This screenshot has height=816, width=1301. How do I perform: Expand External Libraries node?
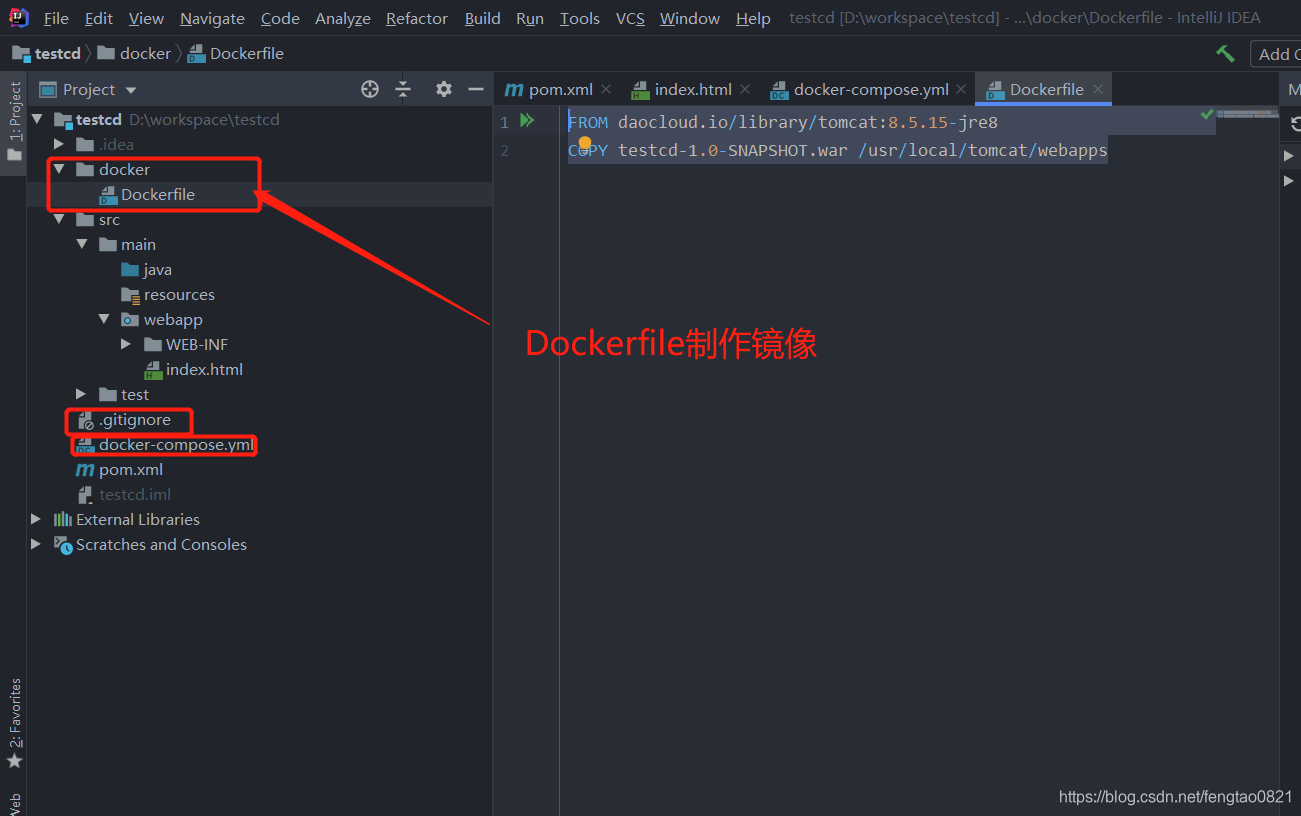36,519
